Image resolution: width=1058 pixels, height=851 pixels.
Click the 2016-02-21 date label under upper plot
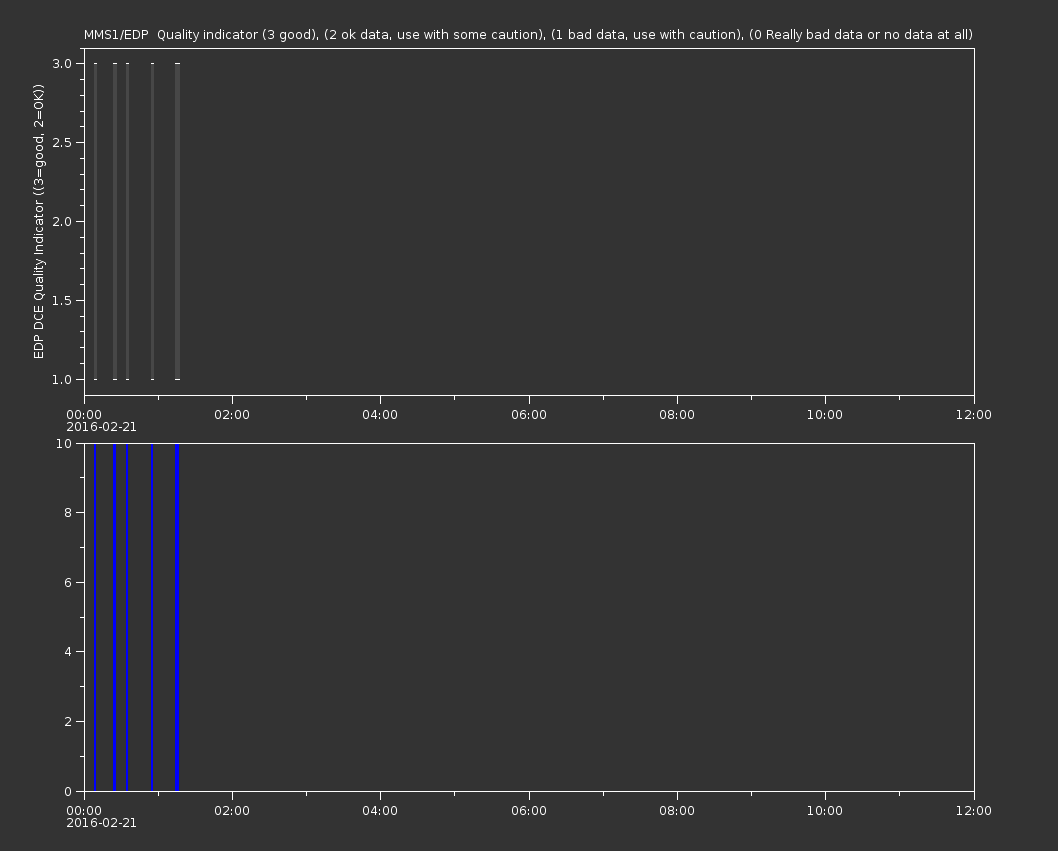point(101,427)
